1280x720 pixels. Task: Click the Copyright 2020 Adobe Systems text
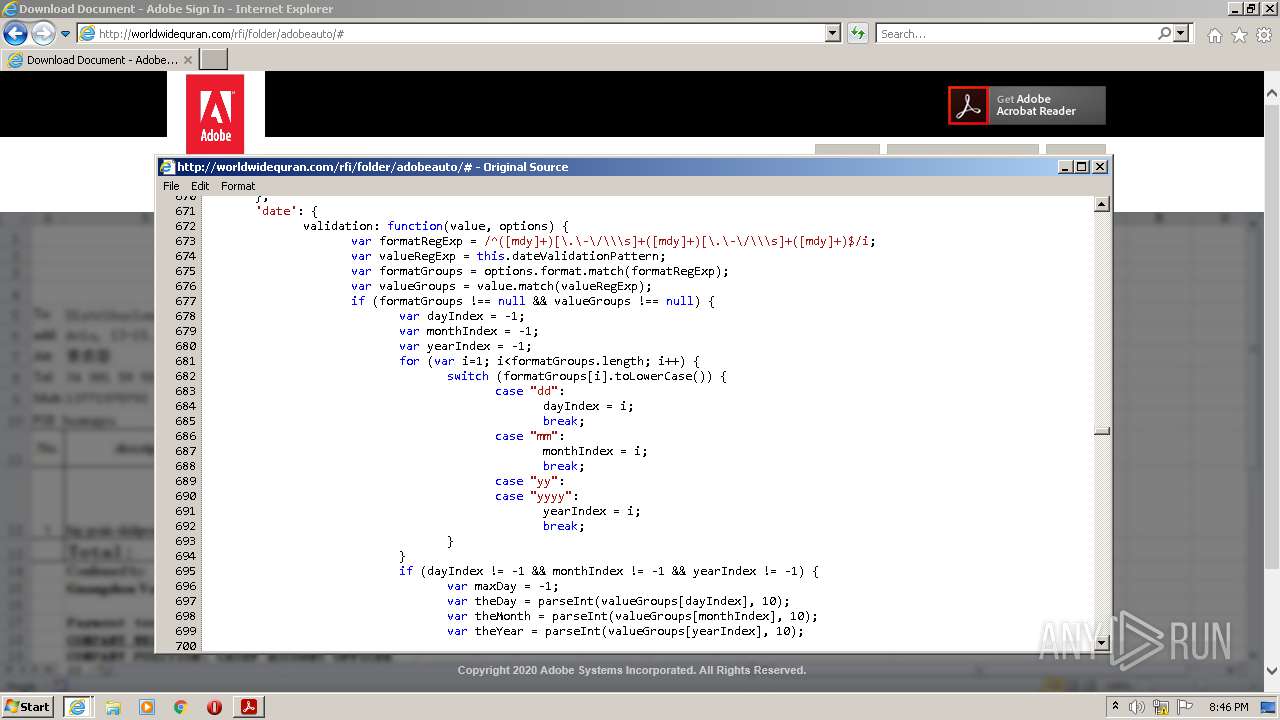[x=632, y=670]
